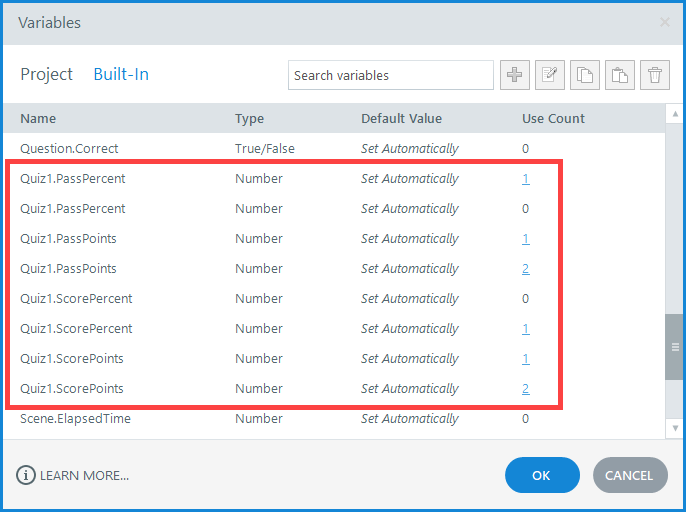Screen dimensions: 686x512
Task: Select the Question.Correct variable row
Action: (69, 149)
